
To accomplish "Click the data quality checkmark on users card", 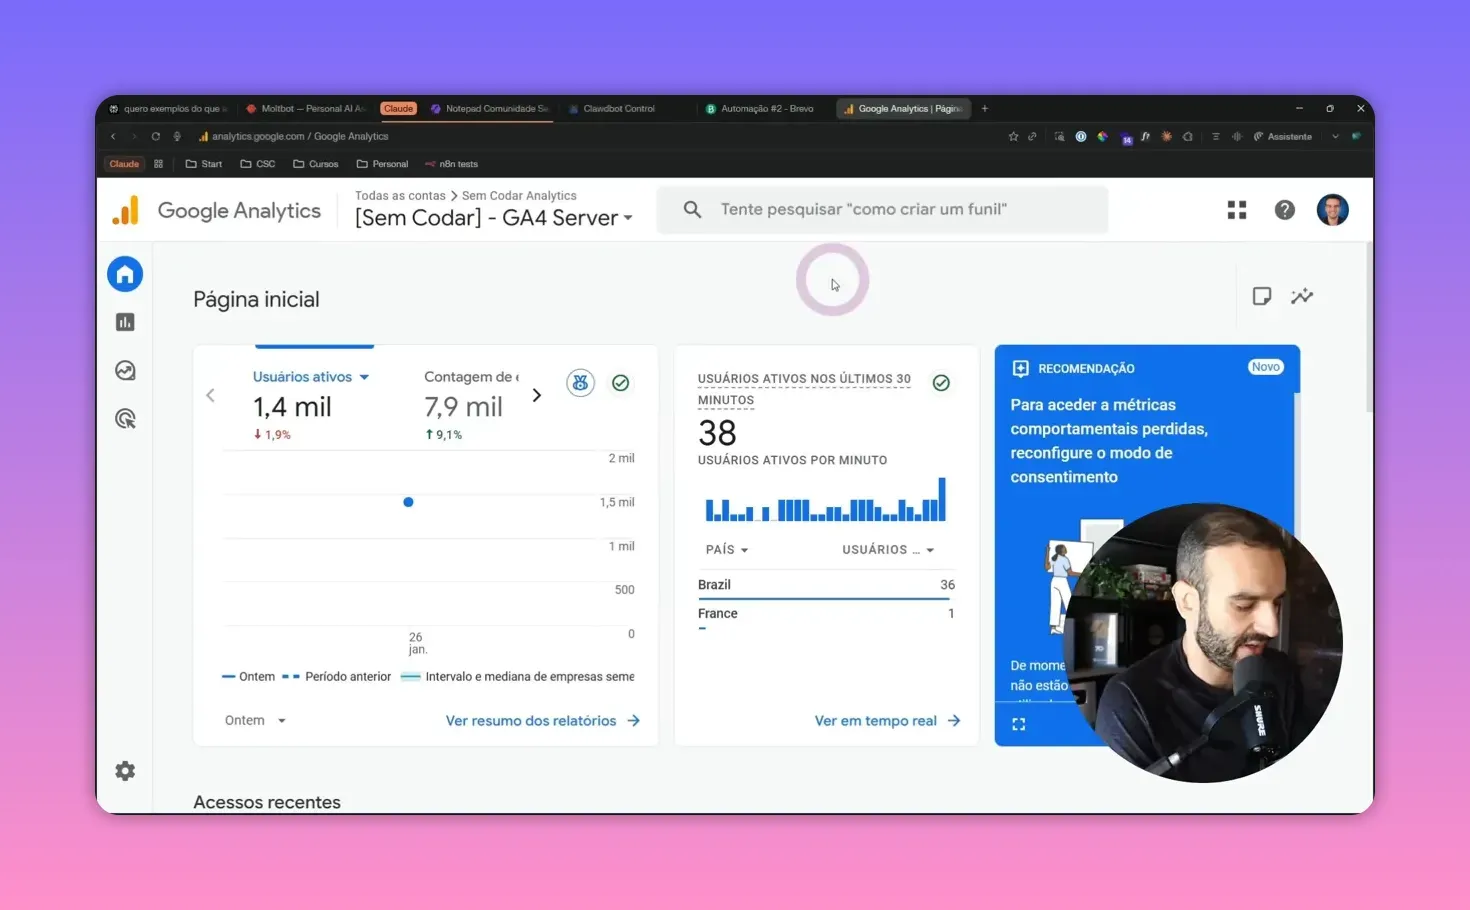I will [621, 383].
